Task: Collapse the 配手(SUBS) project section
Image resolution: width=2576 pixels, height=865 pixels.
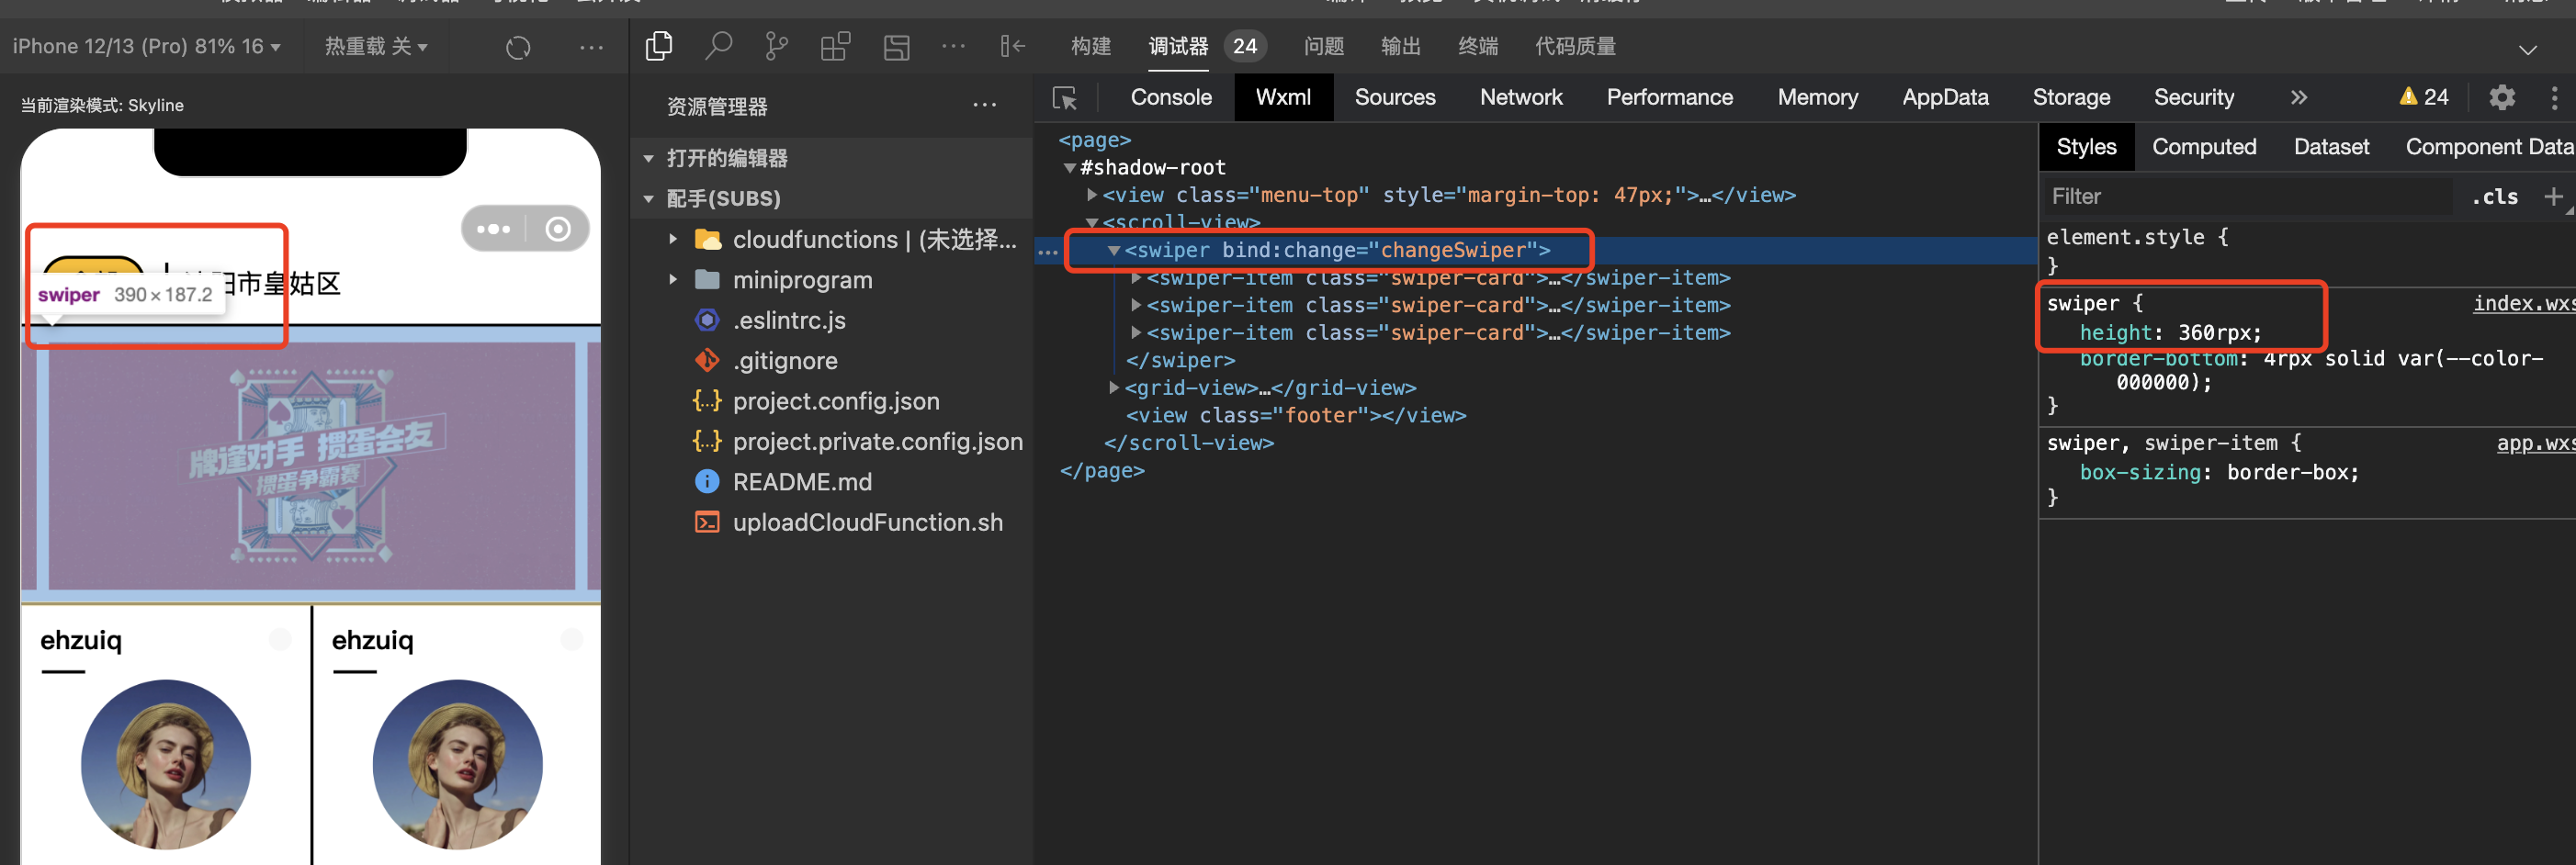Action: 649,198
